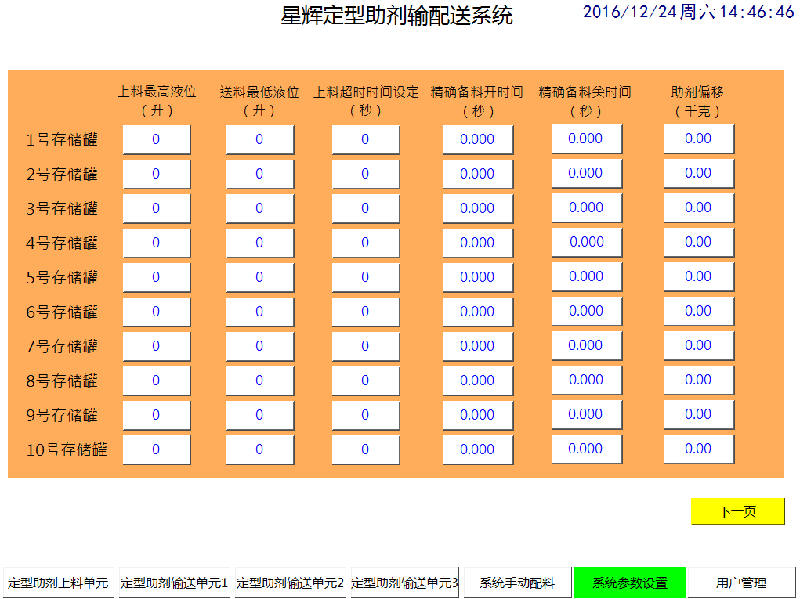Switch to 定型助剂输送单元3 tab
The width and height of the screenshot is (800, 599).
[405, 582]
